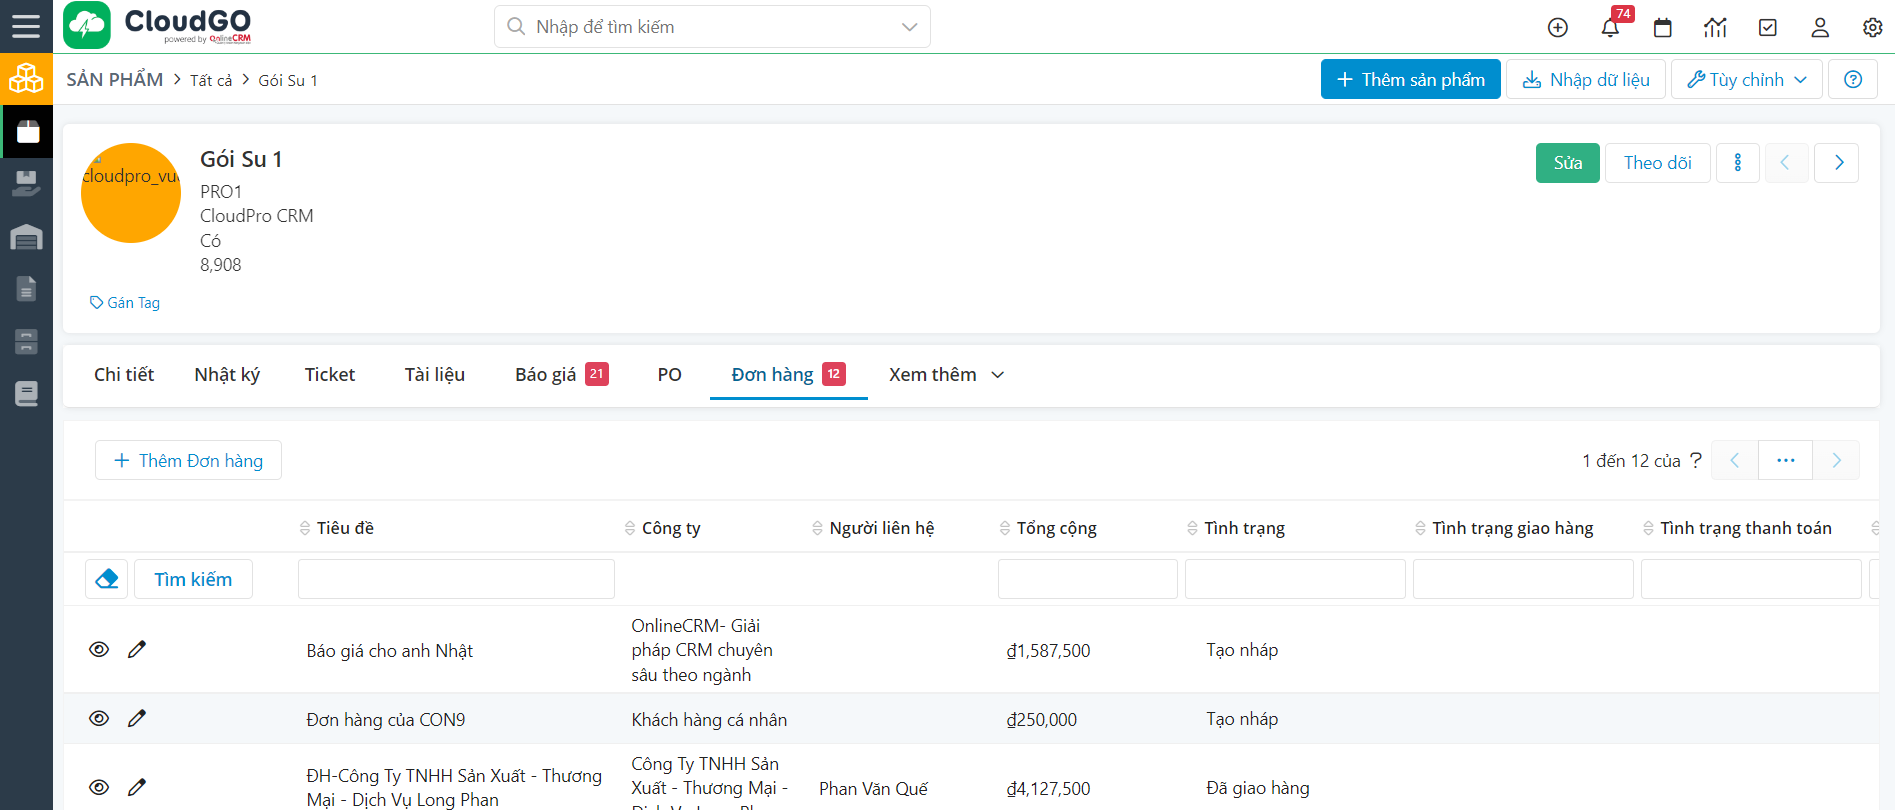This screenshot has height=810, width=1895.
Task: Open the help question mark icon
Action: coord(1853,79)
